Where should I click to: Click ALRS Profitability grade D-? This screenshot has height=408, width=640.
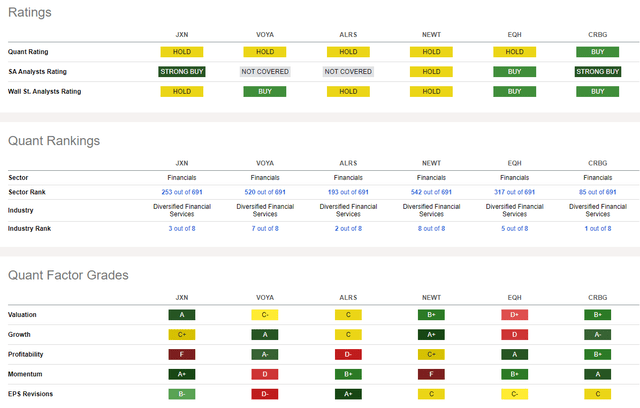pos(348,354)
